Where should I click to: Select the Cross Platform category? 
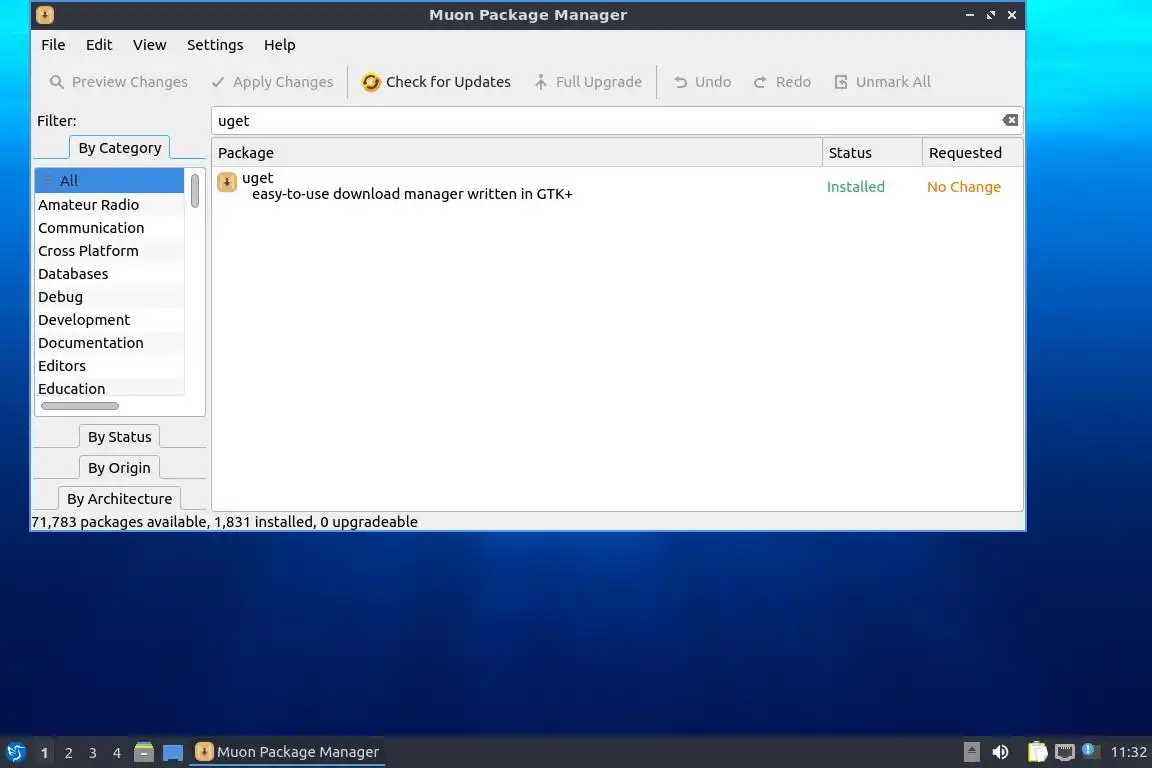tap(109, 251)
